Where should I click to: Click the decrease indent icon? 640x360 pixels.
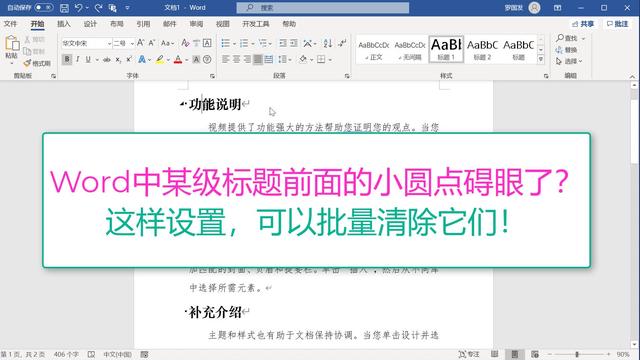282,43
